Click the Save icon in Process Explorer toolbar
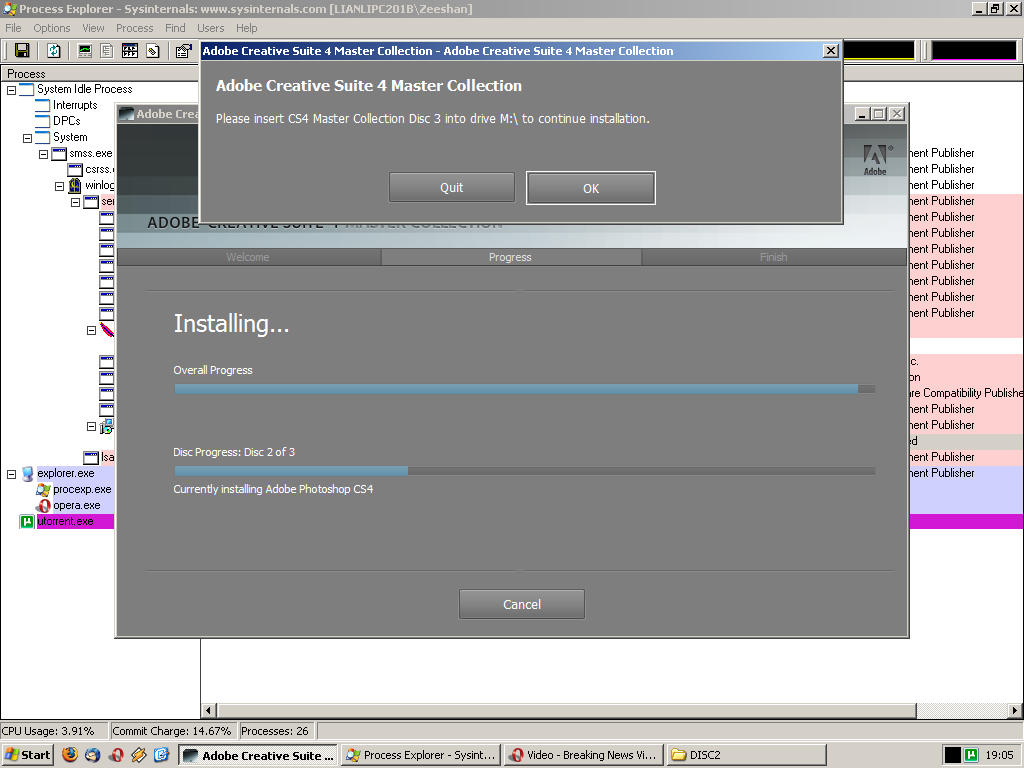This screenshot has width=1024, height=768. point(22,51)
